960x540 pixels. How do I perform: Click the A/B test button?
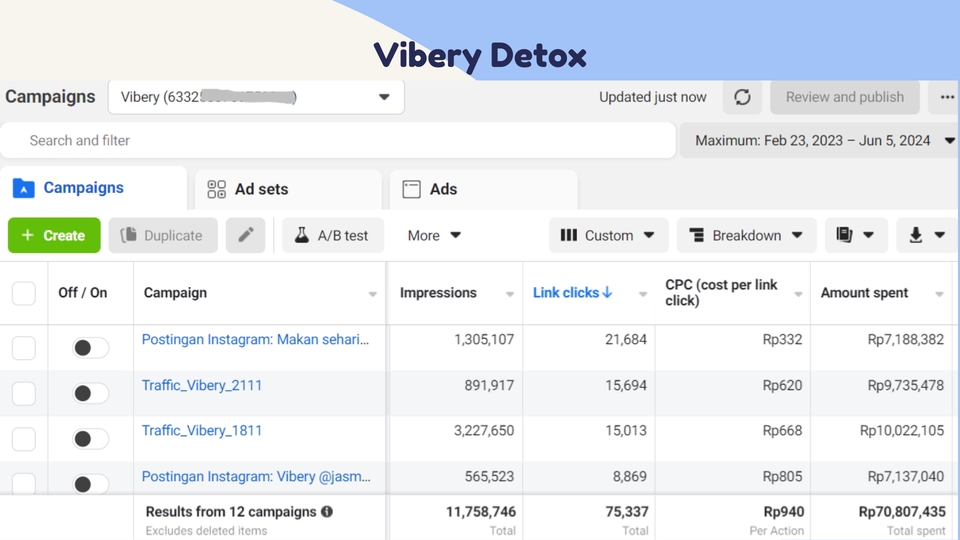[332, 235]
